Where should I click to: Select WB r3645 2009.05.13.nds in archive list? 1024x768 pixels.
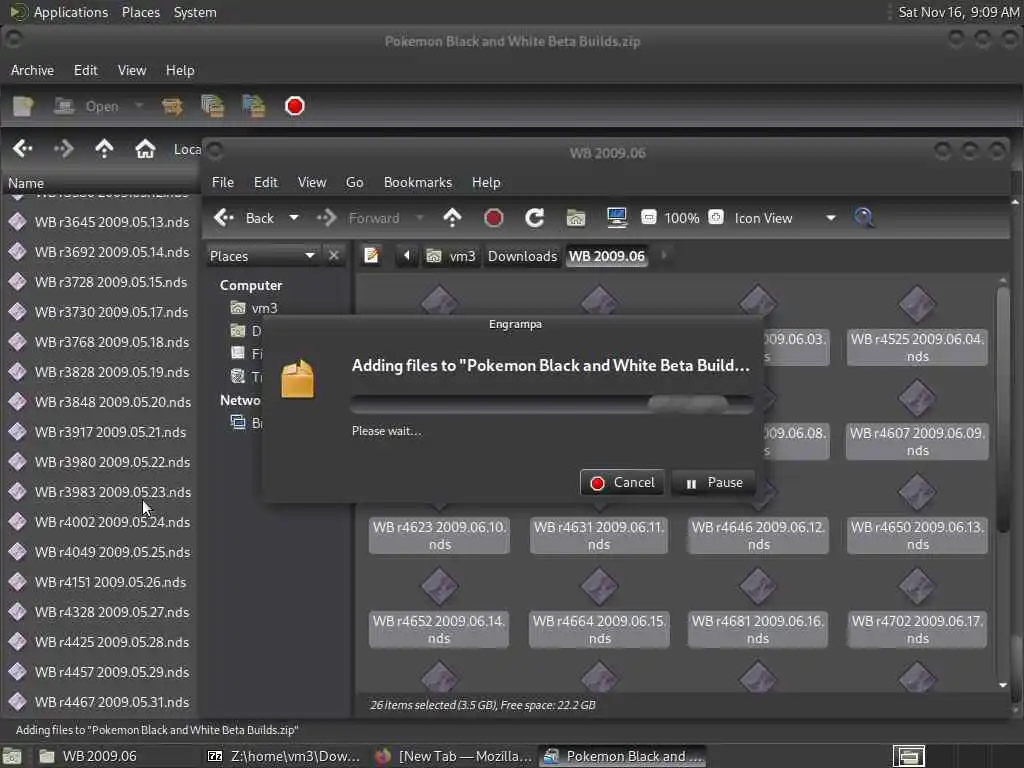[99, 222]
